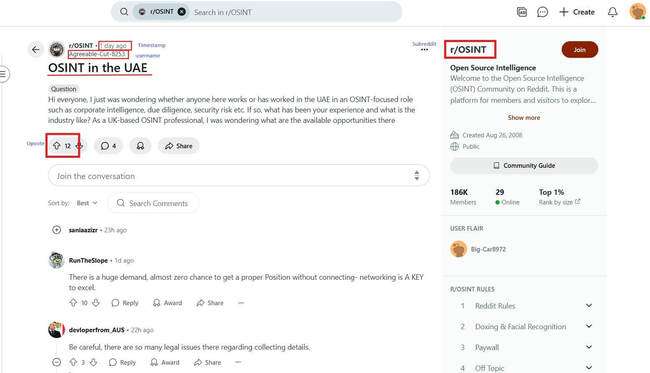
Task: Click the 'Search Comments' field
Action: coord(153,203)
